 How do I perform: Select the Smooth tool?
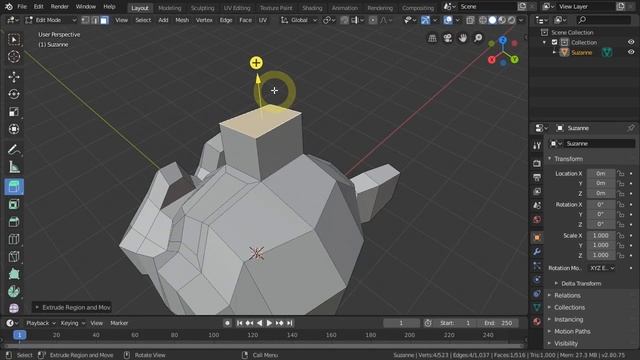(x=14, y=308)
